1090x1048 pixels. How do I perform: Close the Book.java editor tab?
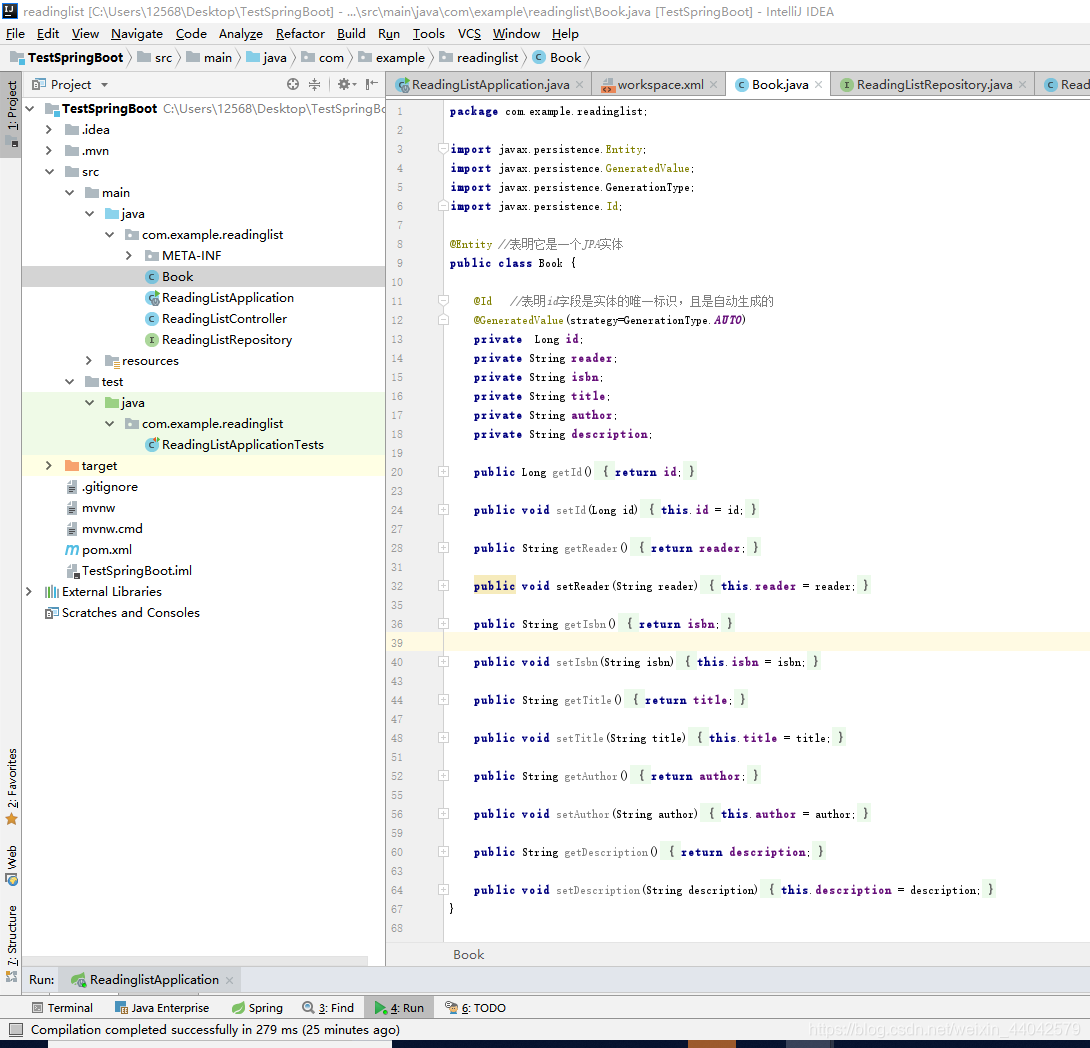[819, 85]
